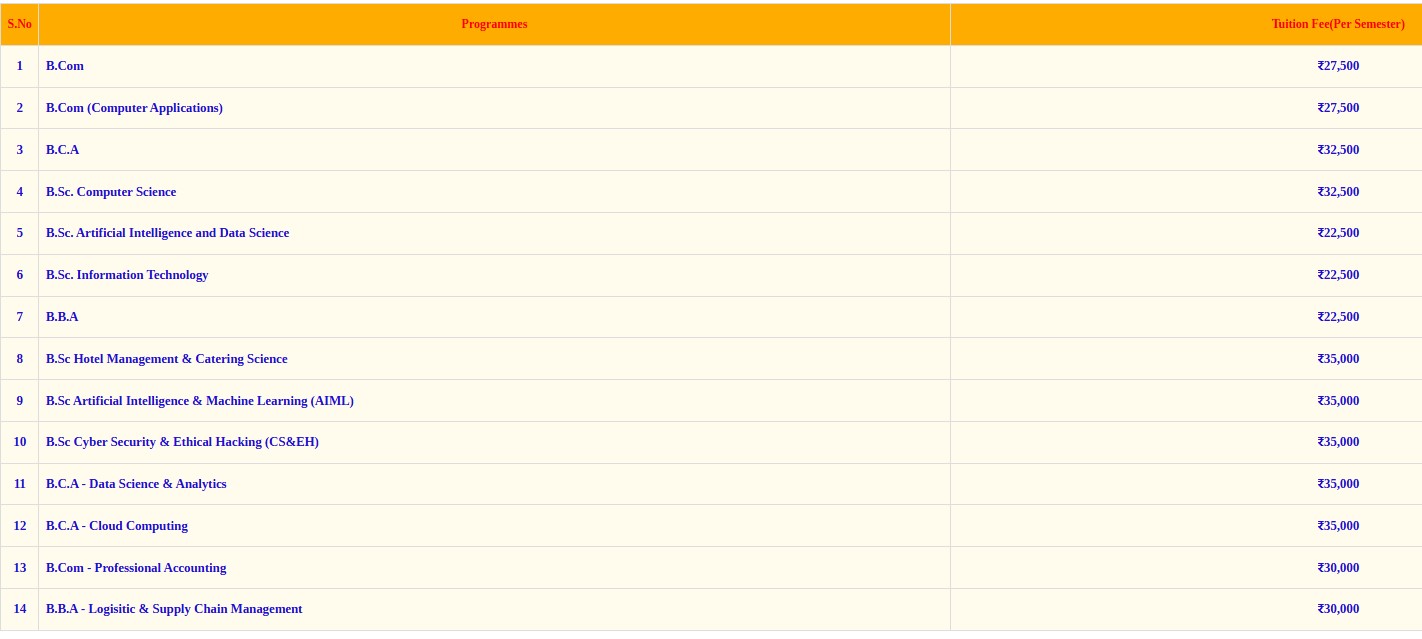The width and height of the screenshot is (1422, 639).
Task: Click the ₹27,500 fee for B.Com
Action: (x=1338, y=66)
